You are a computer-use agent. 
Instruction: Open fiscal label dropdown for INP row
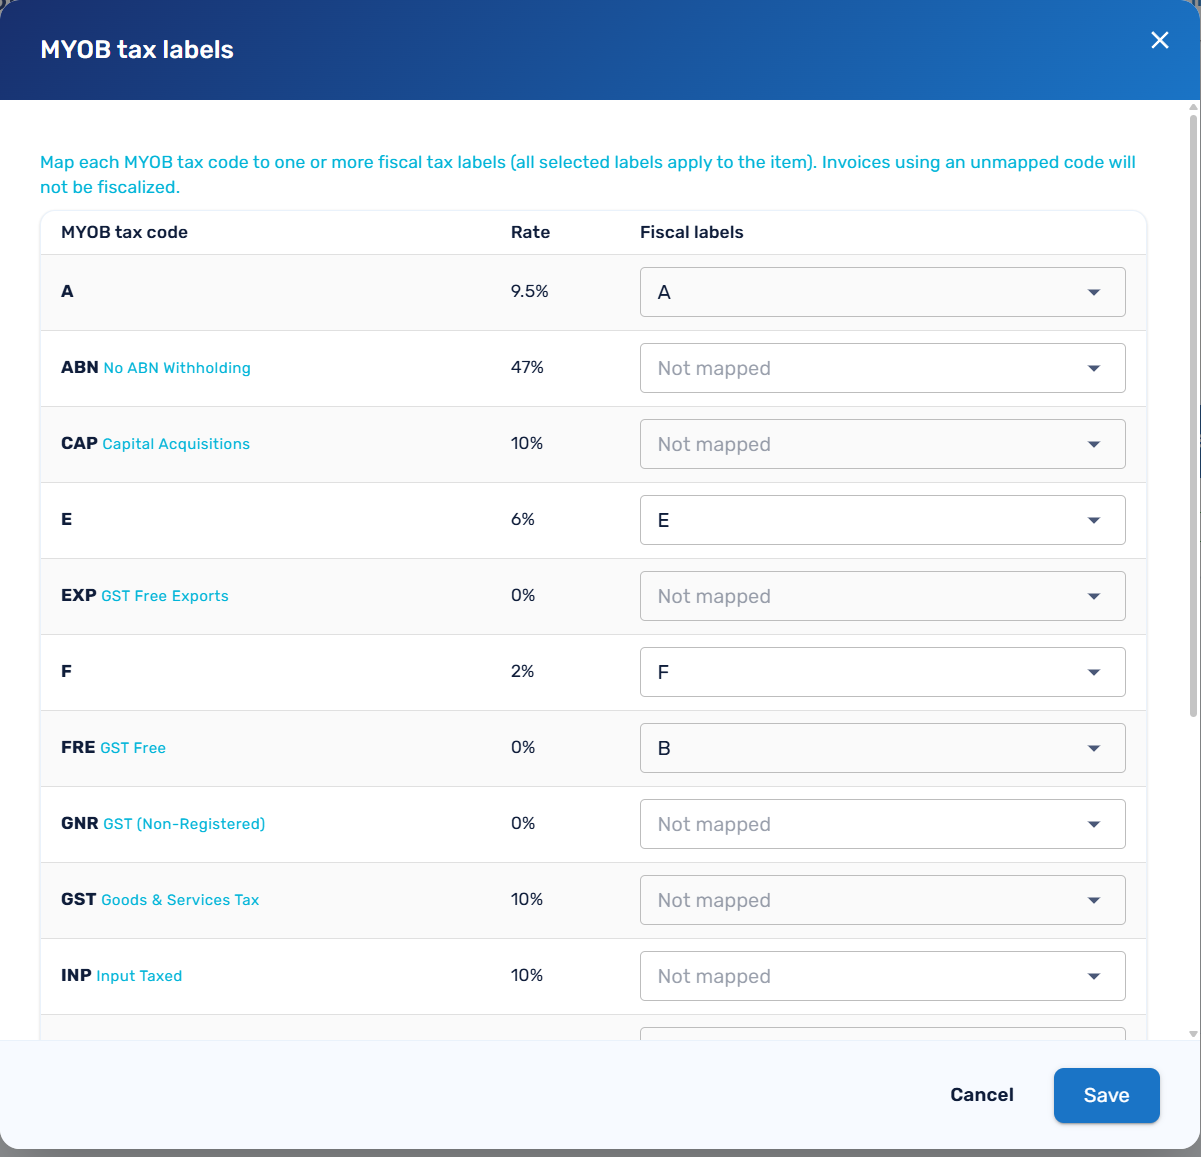[x=882, y=976]
